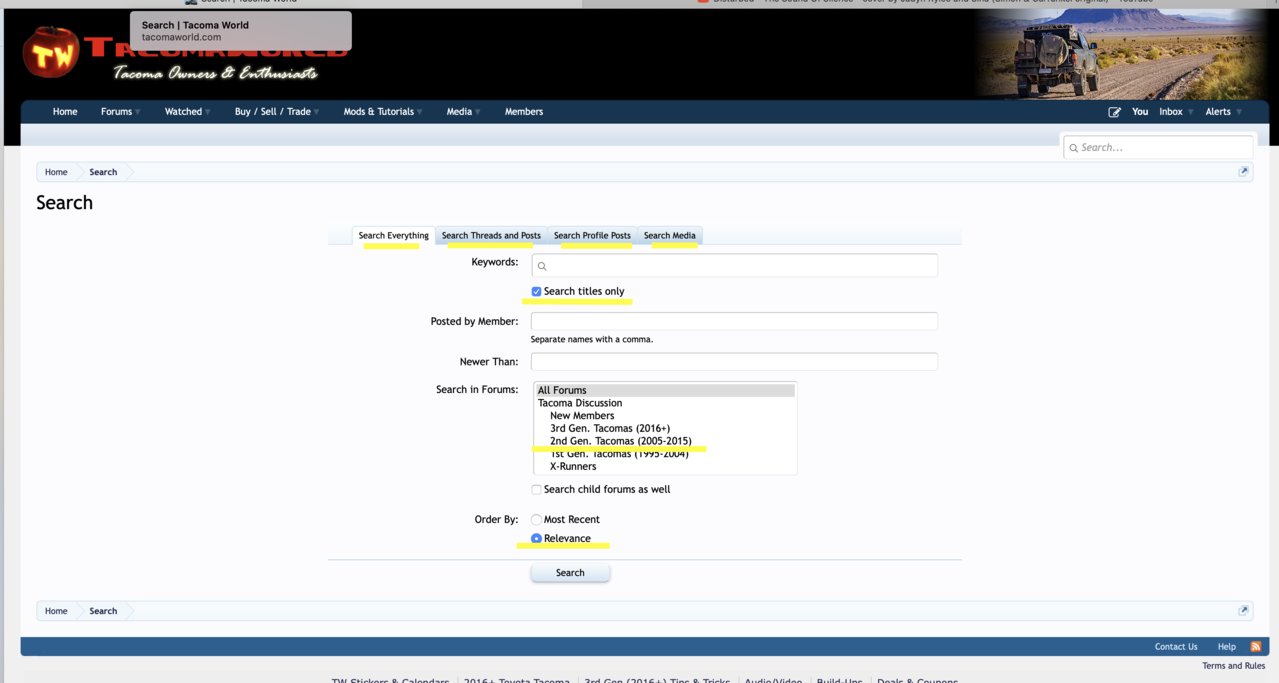
Task: Select Tacoma Discussion in the forum list
Action: point(665,403)
